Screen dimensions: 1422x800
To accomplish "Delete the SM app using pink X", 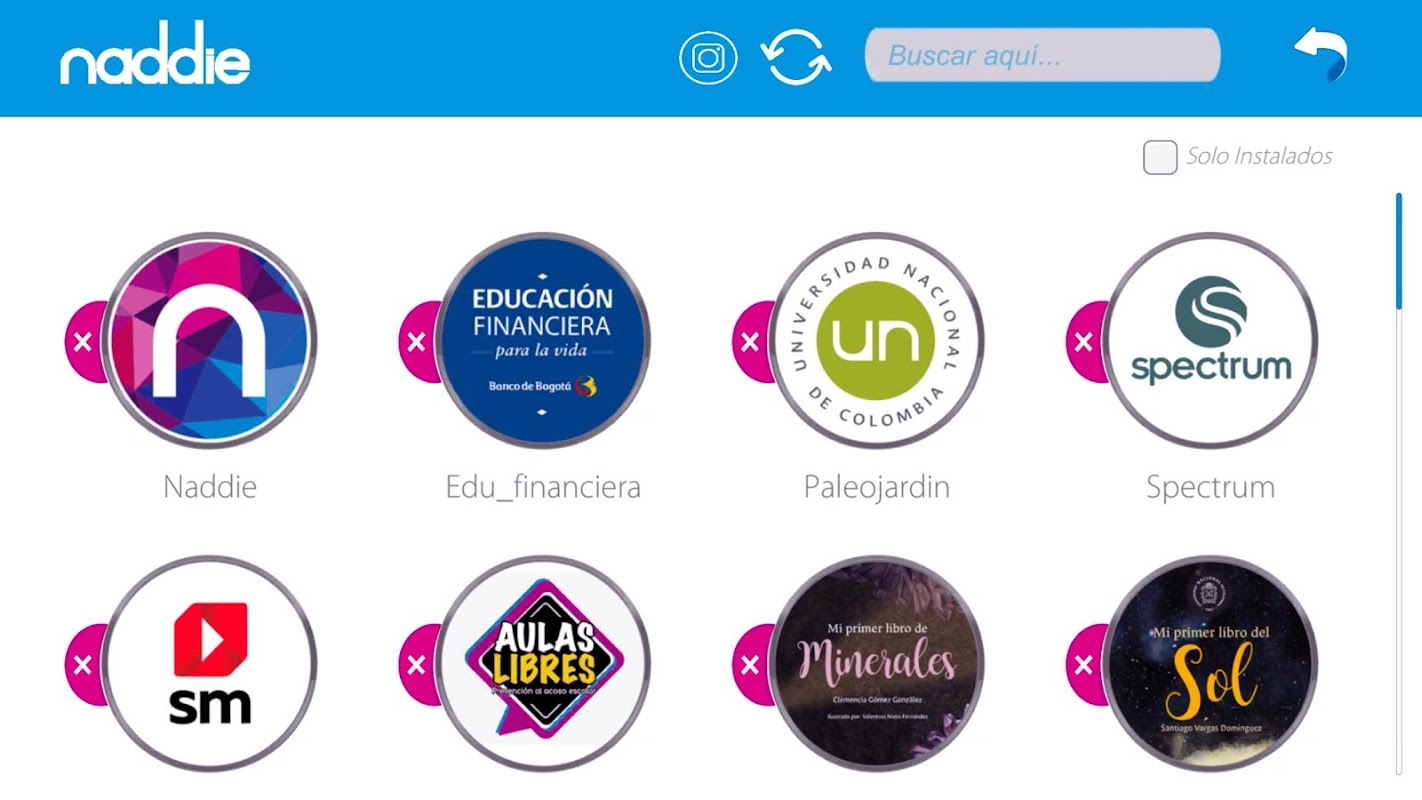I will click(x=83, y=665).
